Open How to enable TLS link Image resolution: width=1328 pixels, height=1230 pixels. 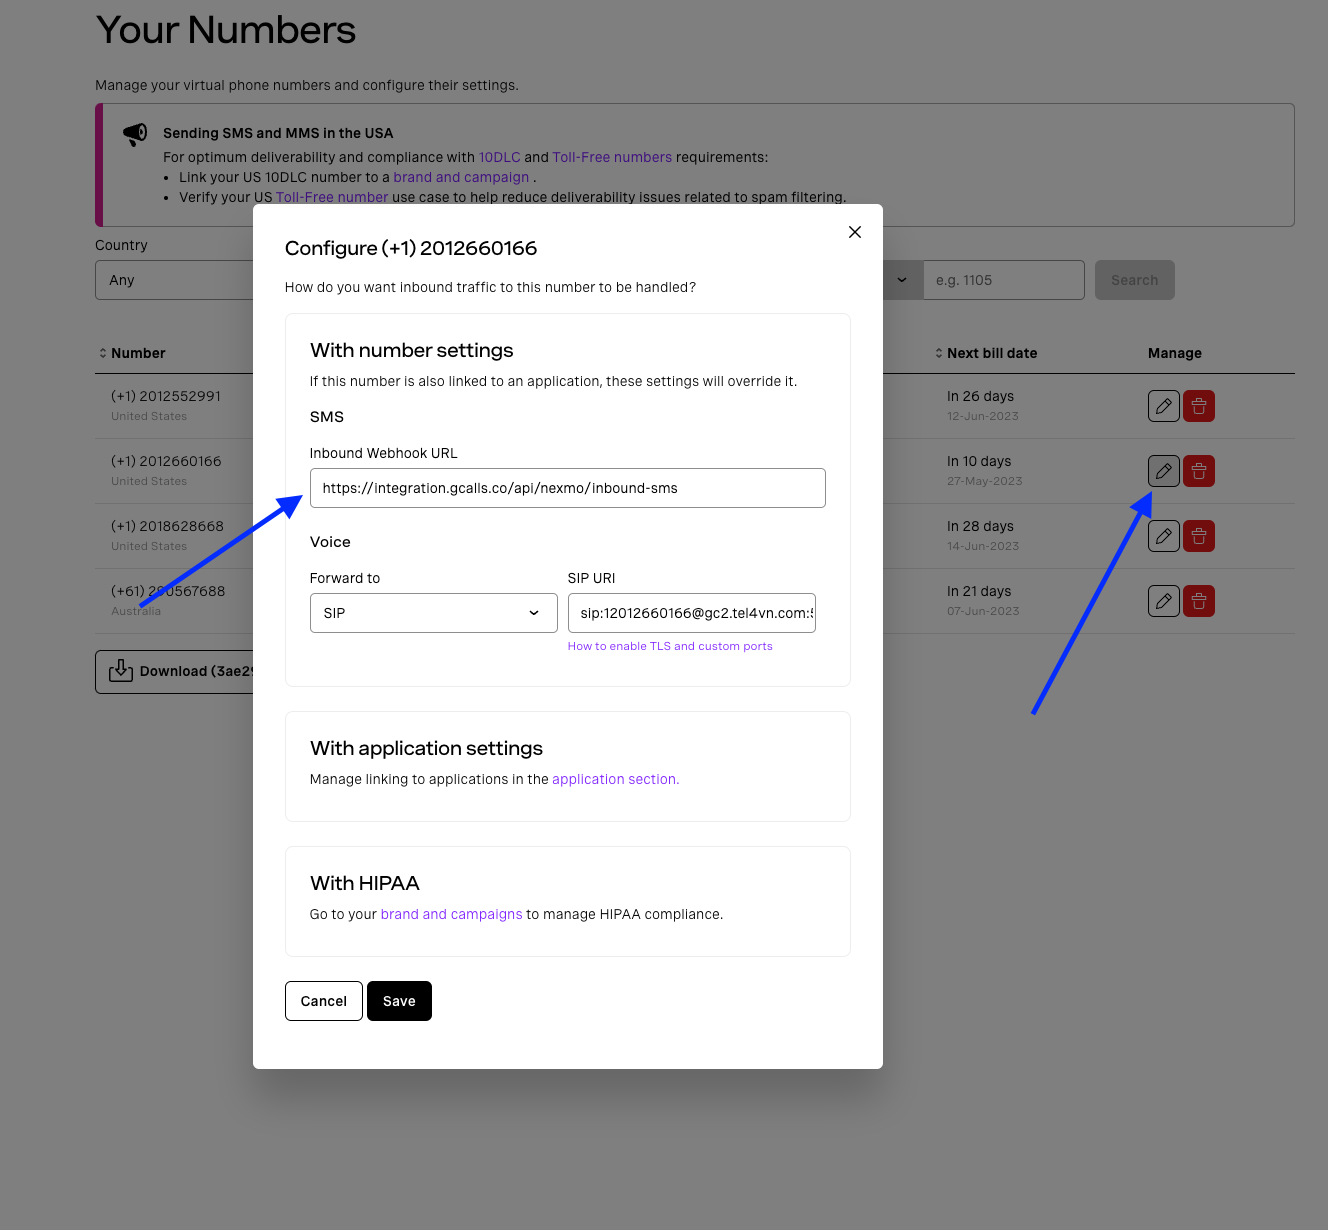click(x=670, y=646)
